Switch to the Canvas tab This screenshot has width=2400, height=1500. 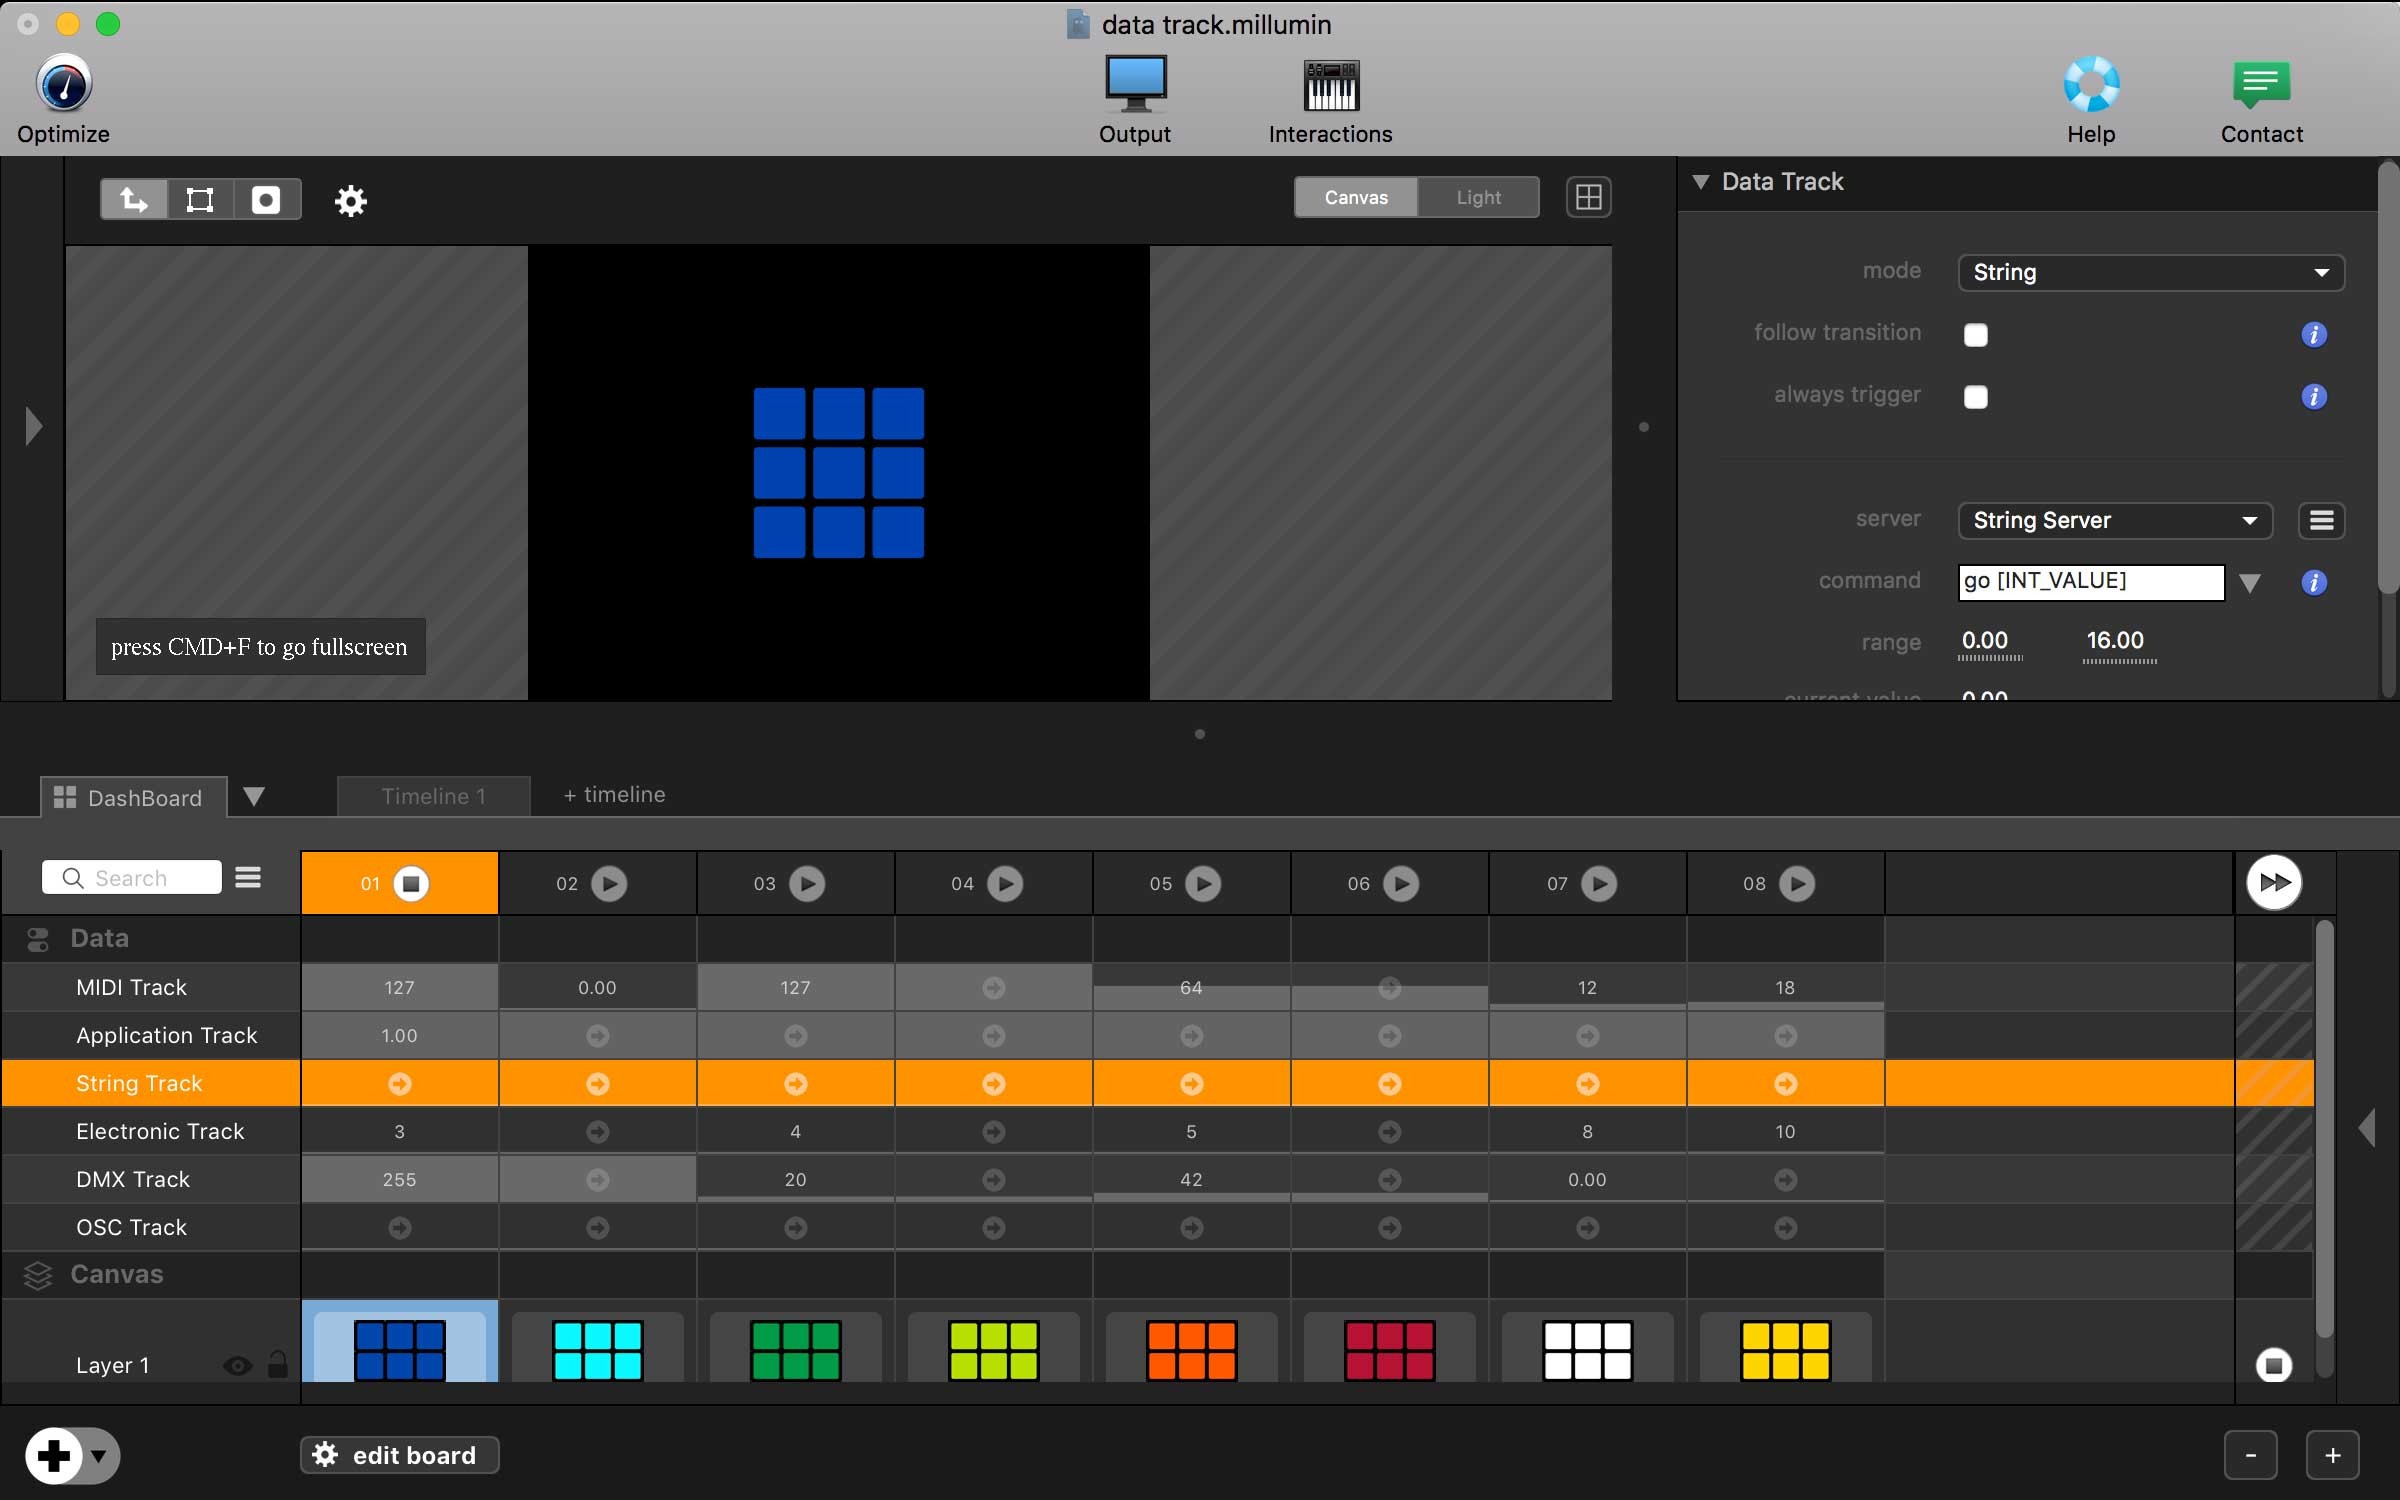click(x=1355, y=195)
